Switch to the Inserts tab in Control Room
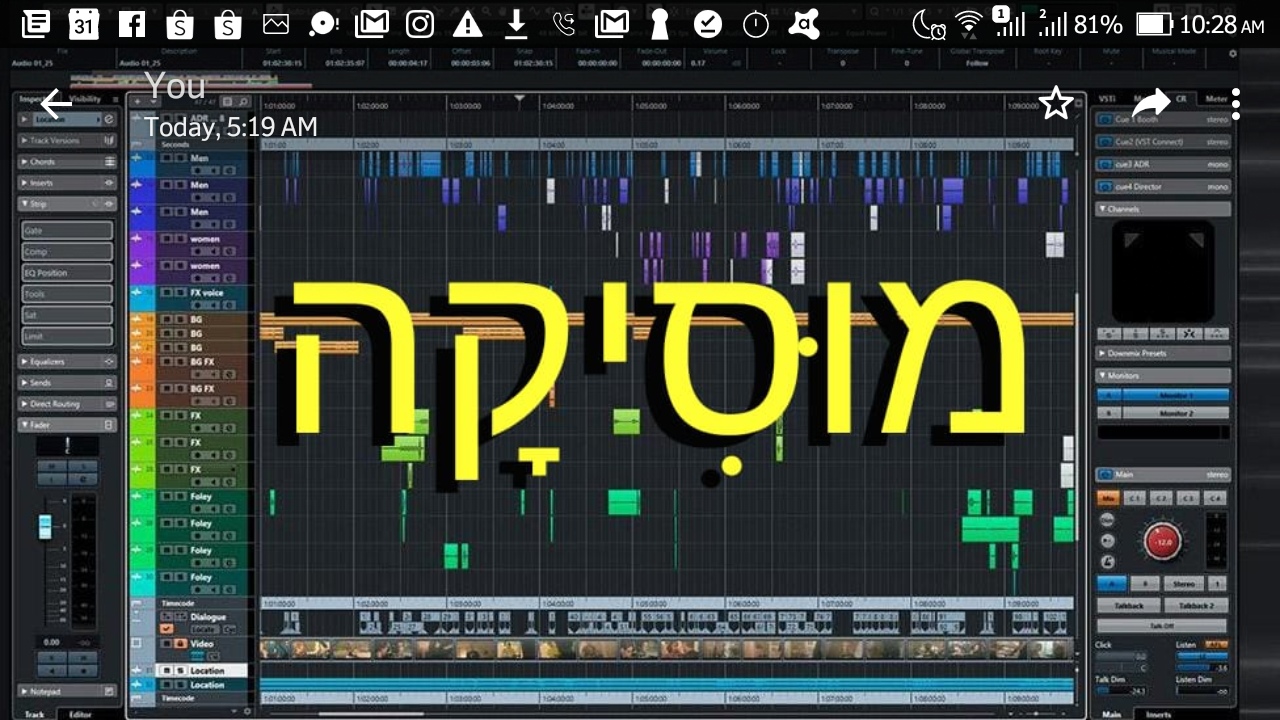The width and height of the screenshot is (1280, 720). tap(1158, 714)
